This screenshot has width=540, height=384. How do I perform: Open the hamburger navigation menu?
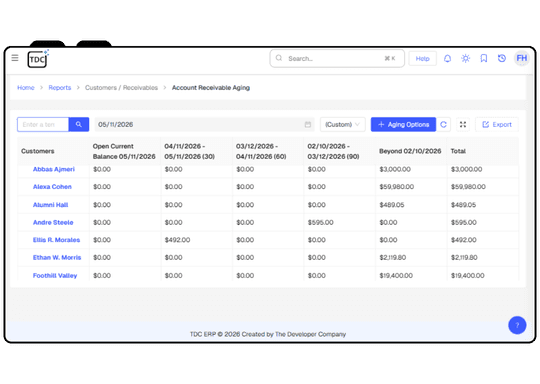pyautogui.click(x=15, y=58)
